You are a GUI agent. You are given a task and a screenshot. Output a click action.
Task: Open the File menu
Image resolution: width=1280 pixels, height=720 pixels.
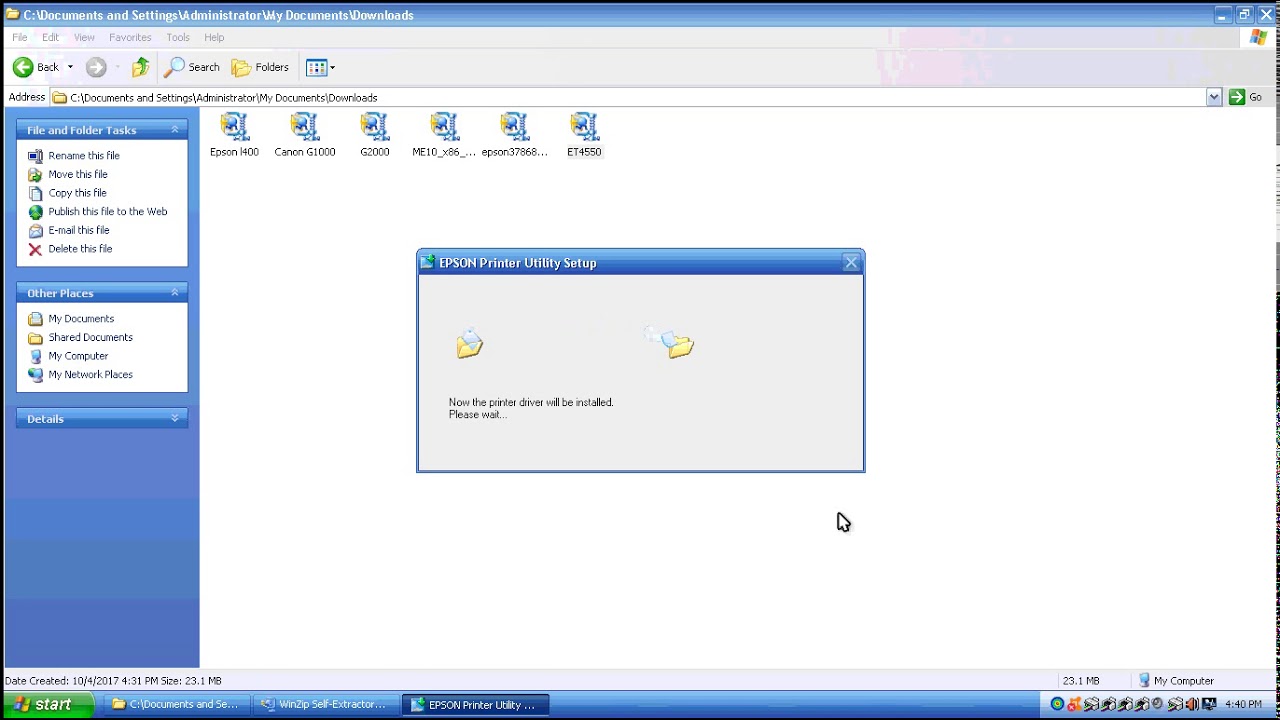(x=20, y=37)
